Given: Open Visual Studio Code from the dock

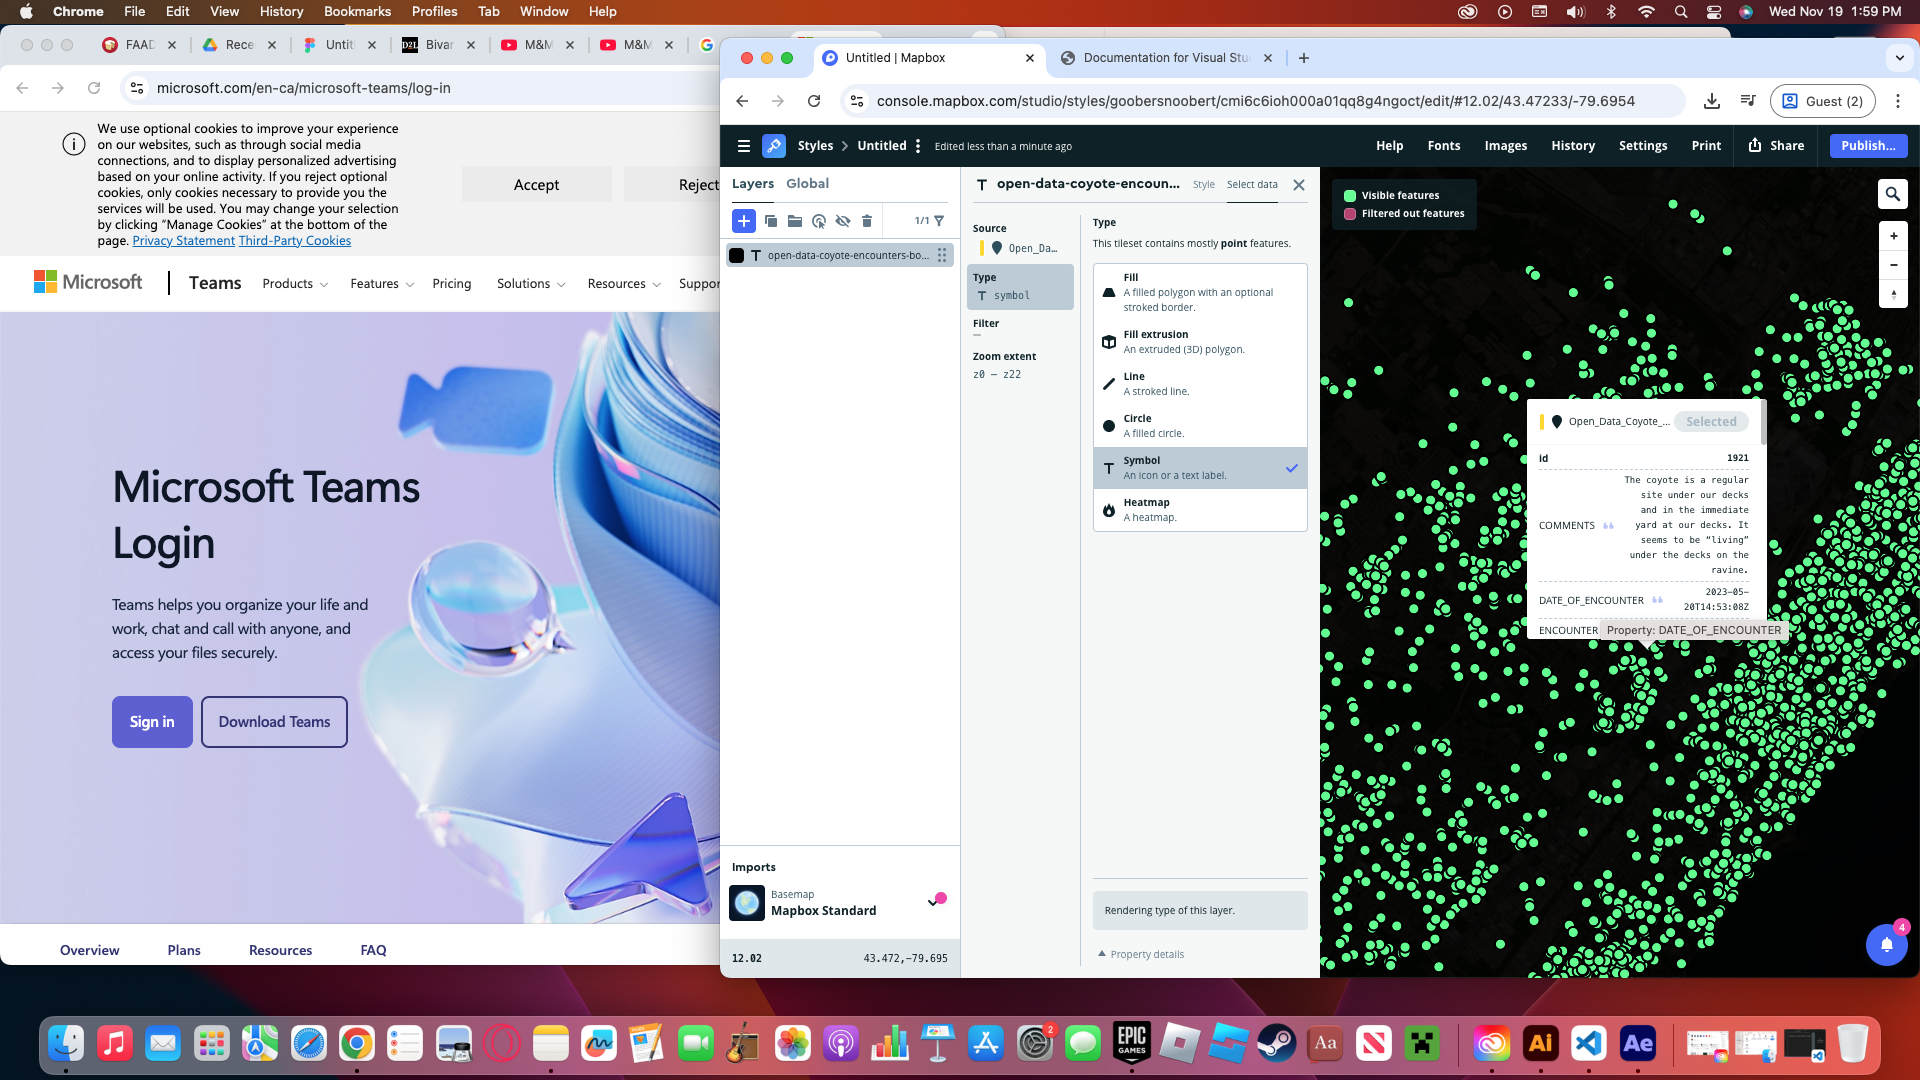Looking at the screenshot, I should point(1589,1044).
